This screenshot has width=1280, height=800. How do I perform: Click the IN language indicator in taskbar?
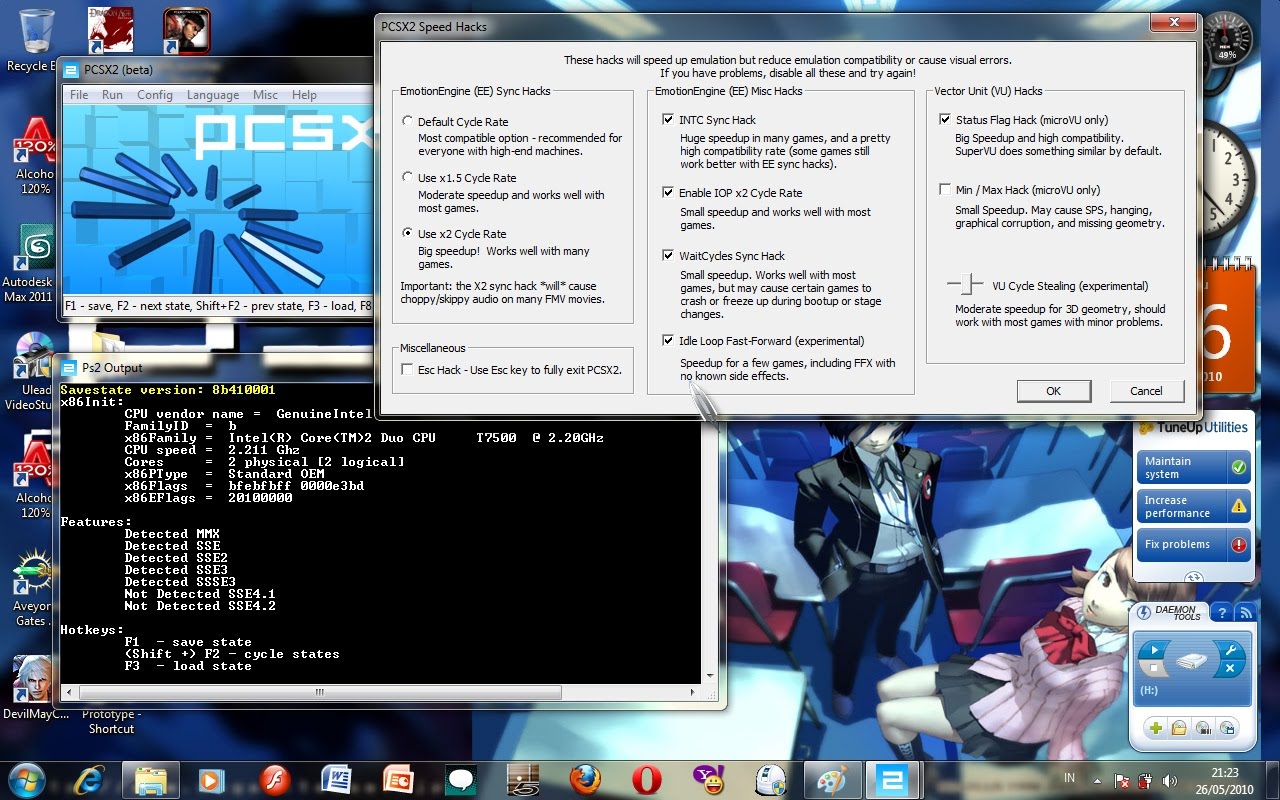(1070, 778)
